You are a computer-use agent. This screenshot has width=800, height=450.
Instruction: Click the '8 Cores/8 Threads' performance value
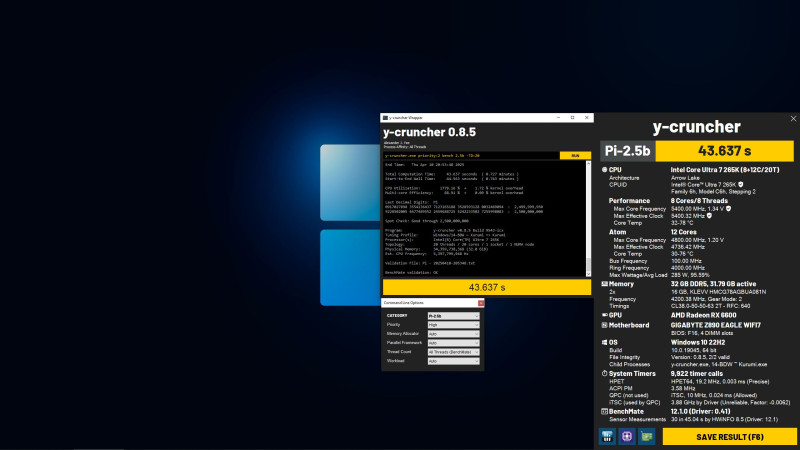(x=699, y=201)
